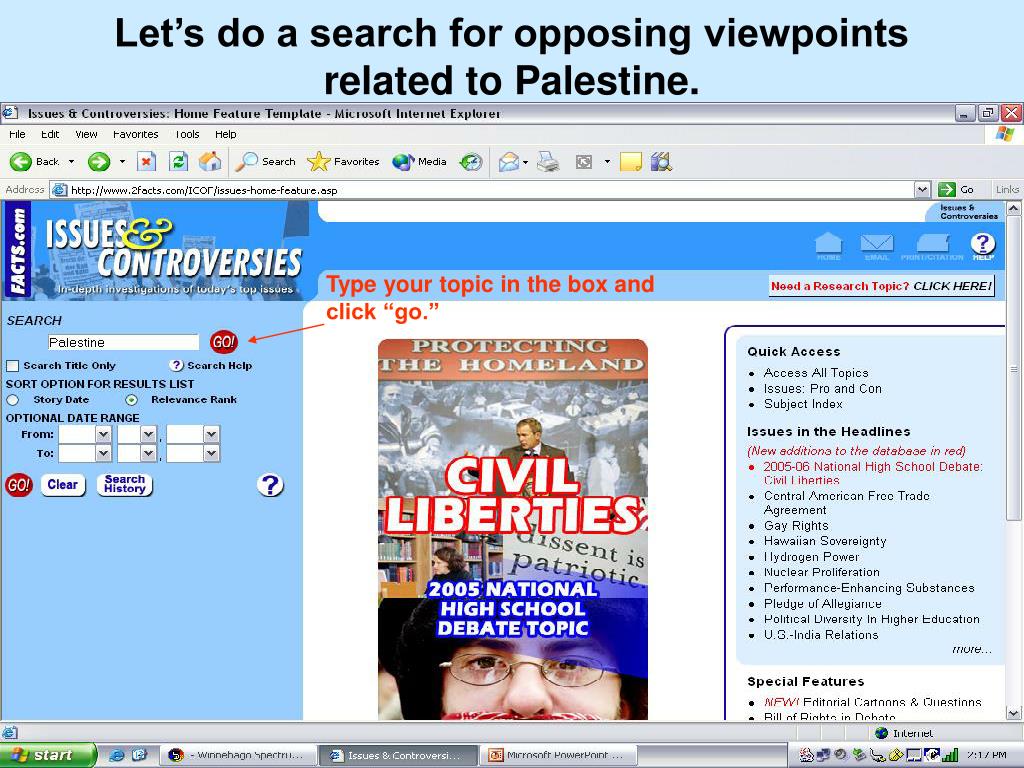The height and width of the screenshot is (768, 1024).
Task: Click the site HOME house icon
Action: coord(829,247)
